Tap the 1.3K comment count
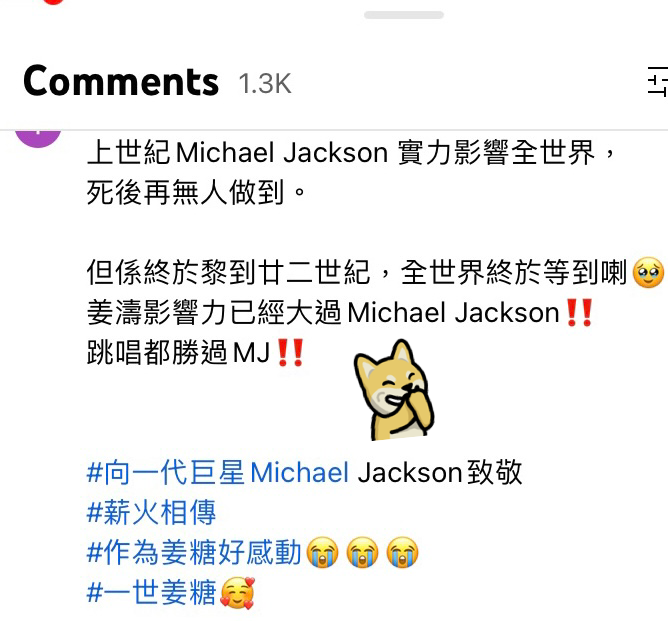Image resolution: width=668 pixels, height=621 pixels. coord(265,83)
